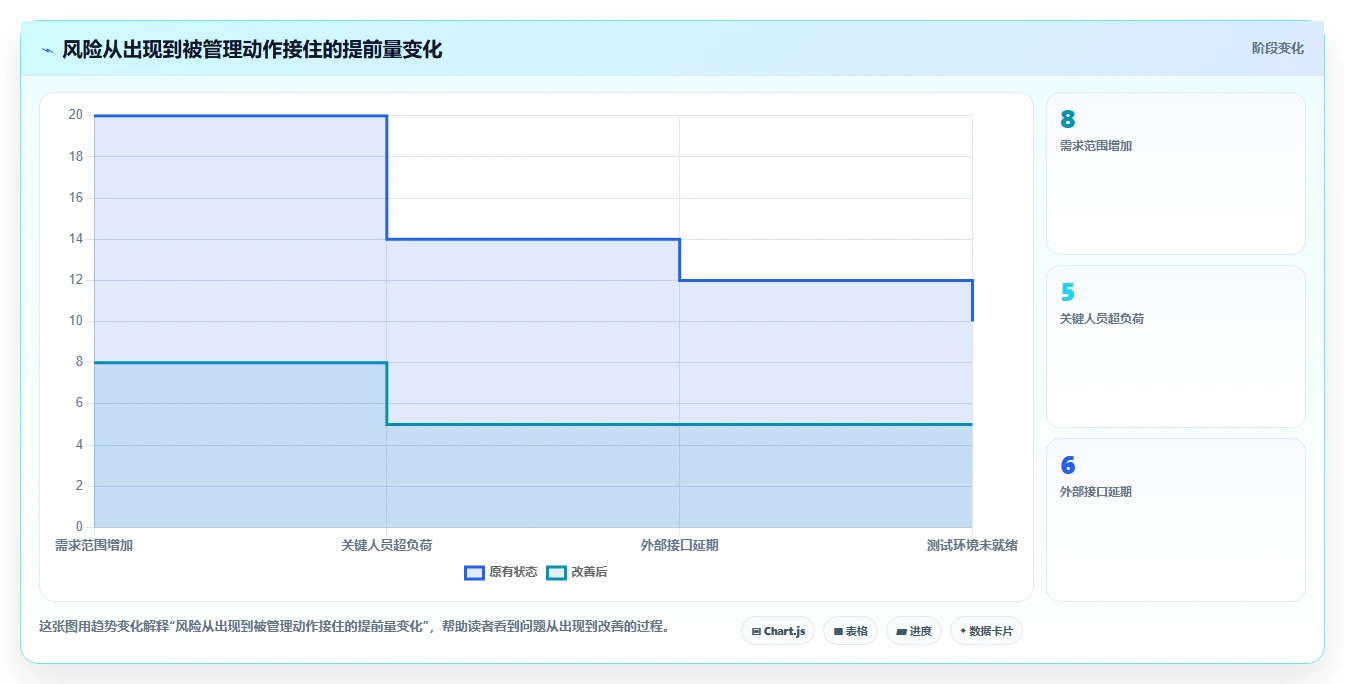1345x684 pixels.
Task: Click the y-axis value 2
Action: click(79, 486)
